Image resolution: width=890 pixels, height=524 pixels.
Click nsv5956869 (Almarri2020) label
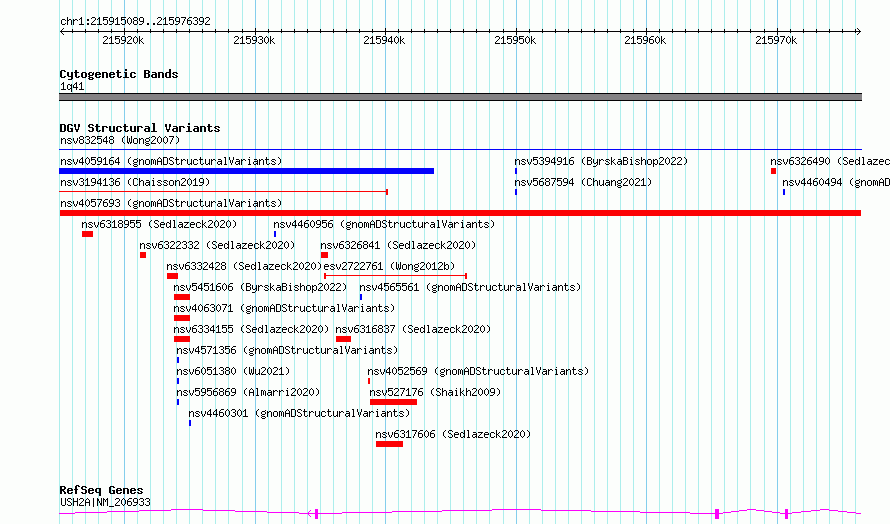click(248, 392)
